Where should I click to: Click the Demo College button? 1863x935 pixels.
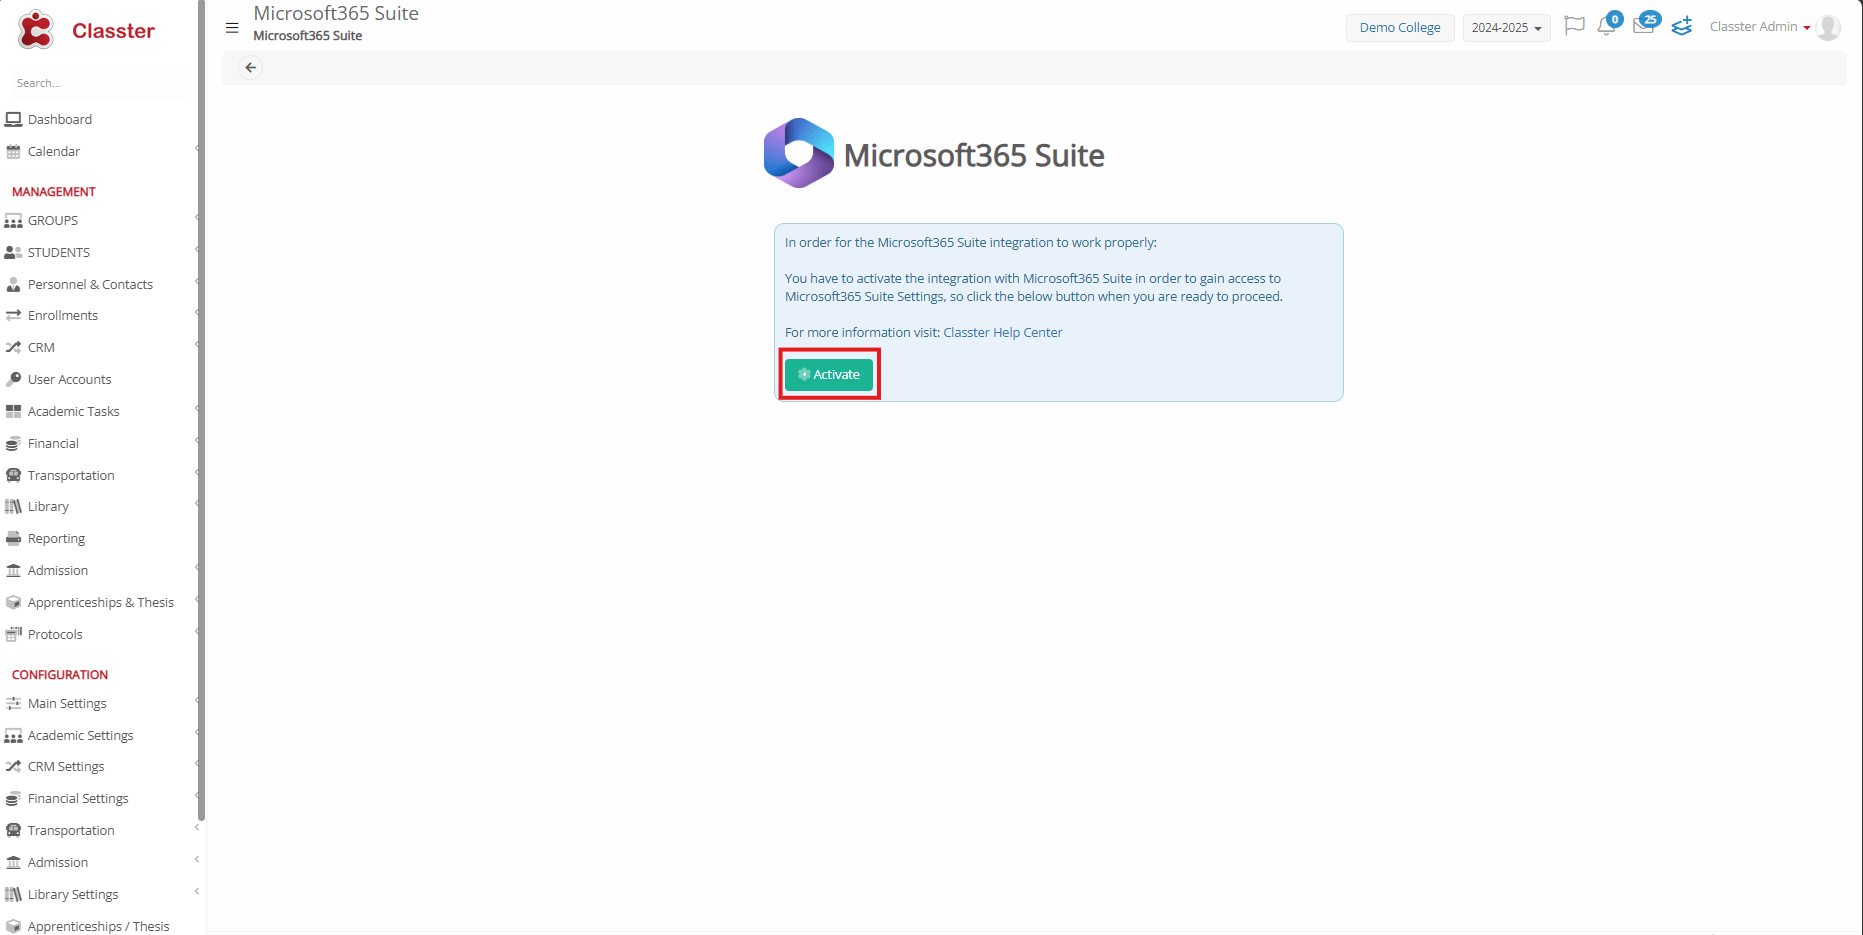tap(1399, 28)
